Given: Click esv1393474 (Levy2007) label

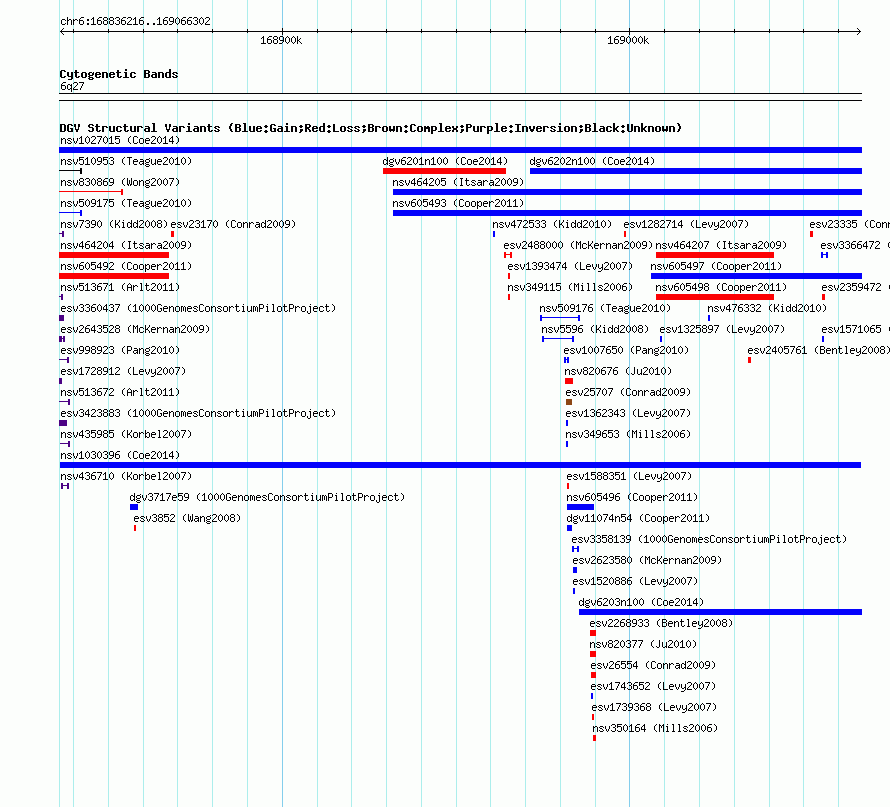Looking at the screenshot, I should pyautogui.click(x=570, y=266).
